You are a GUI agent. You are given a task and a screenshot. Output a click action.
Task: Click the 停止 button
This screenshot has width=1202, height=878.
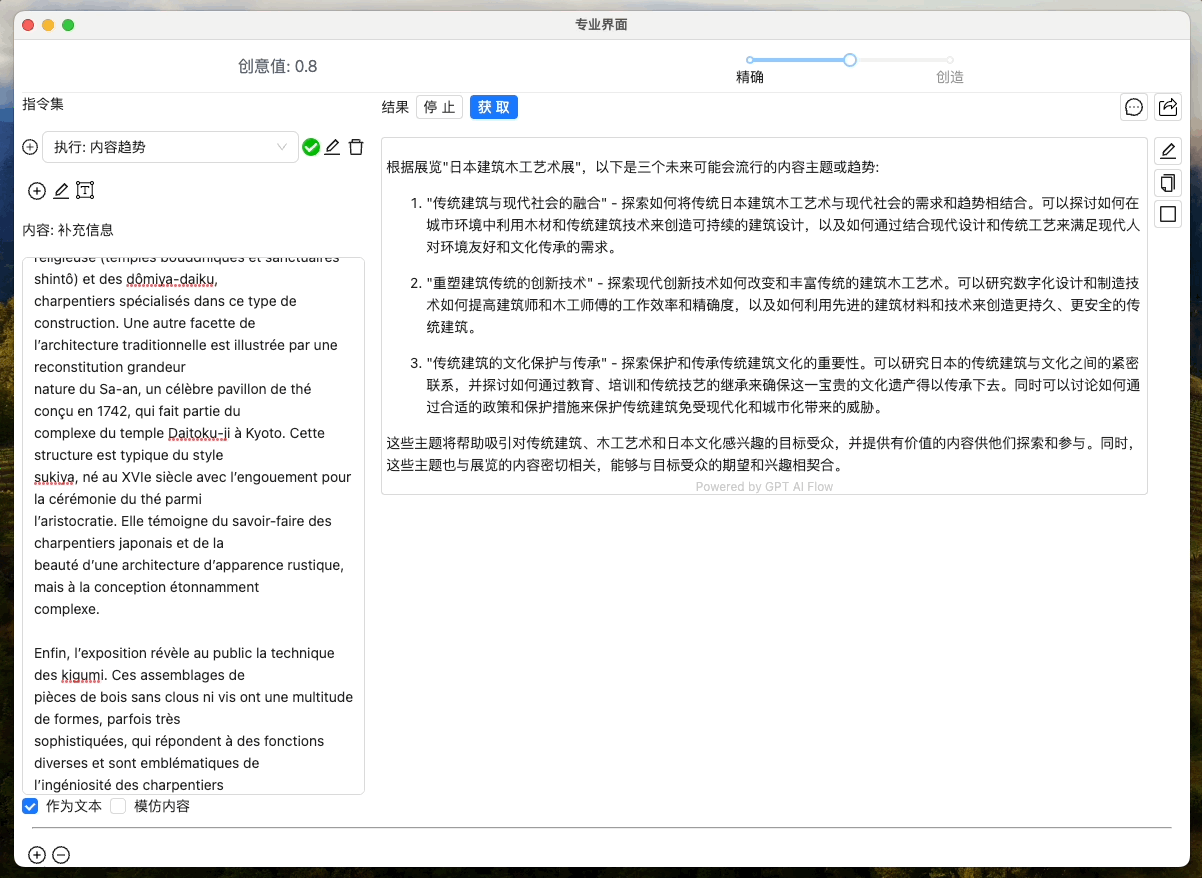[439, 107]
